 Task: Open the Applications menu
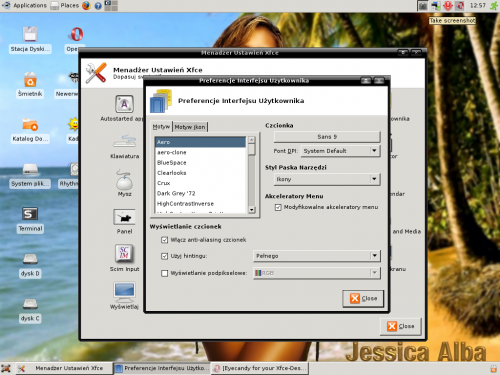pos(25,6)
